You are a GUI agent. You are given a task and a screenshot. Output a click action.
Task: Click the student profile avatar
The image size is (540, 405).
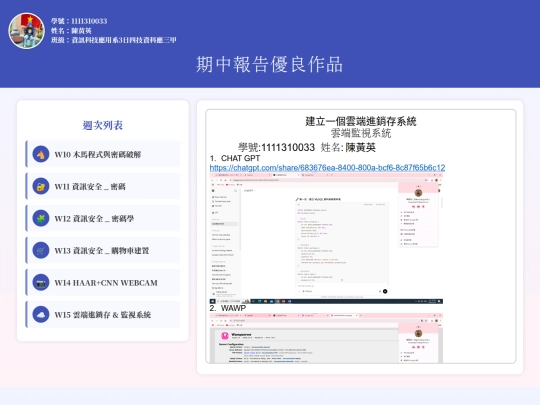point(27,31)
